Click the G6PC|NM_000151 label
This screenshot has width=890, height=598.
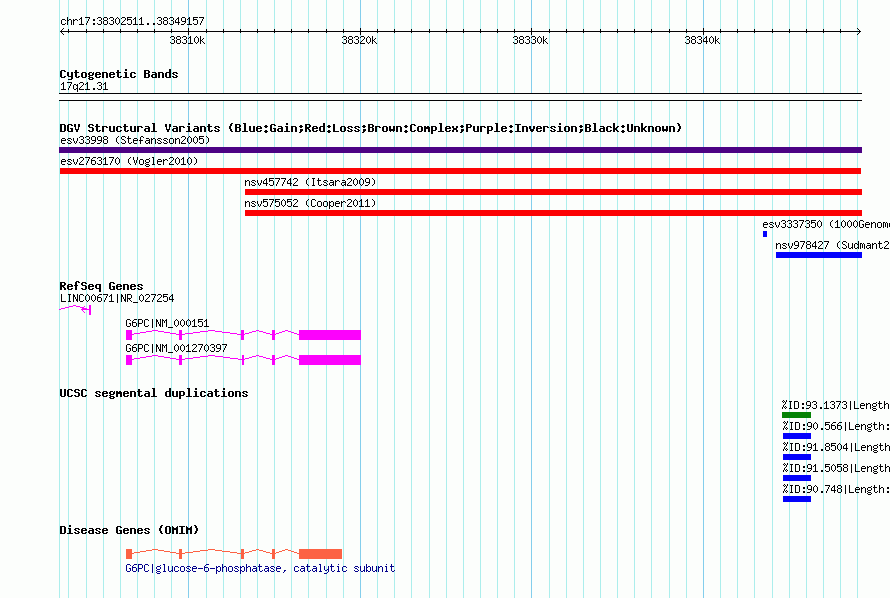[x=167, y=323]
